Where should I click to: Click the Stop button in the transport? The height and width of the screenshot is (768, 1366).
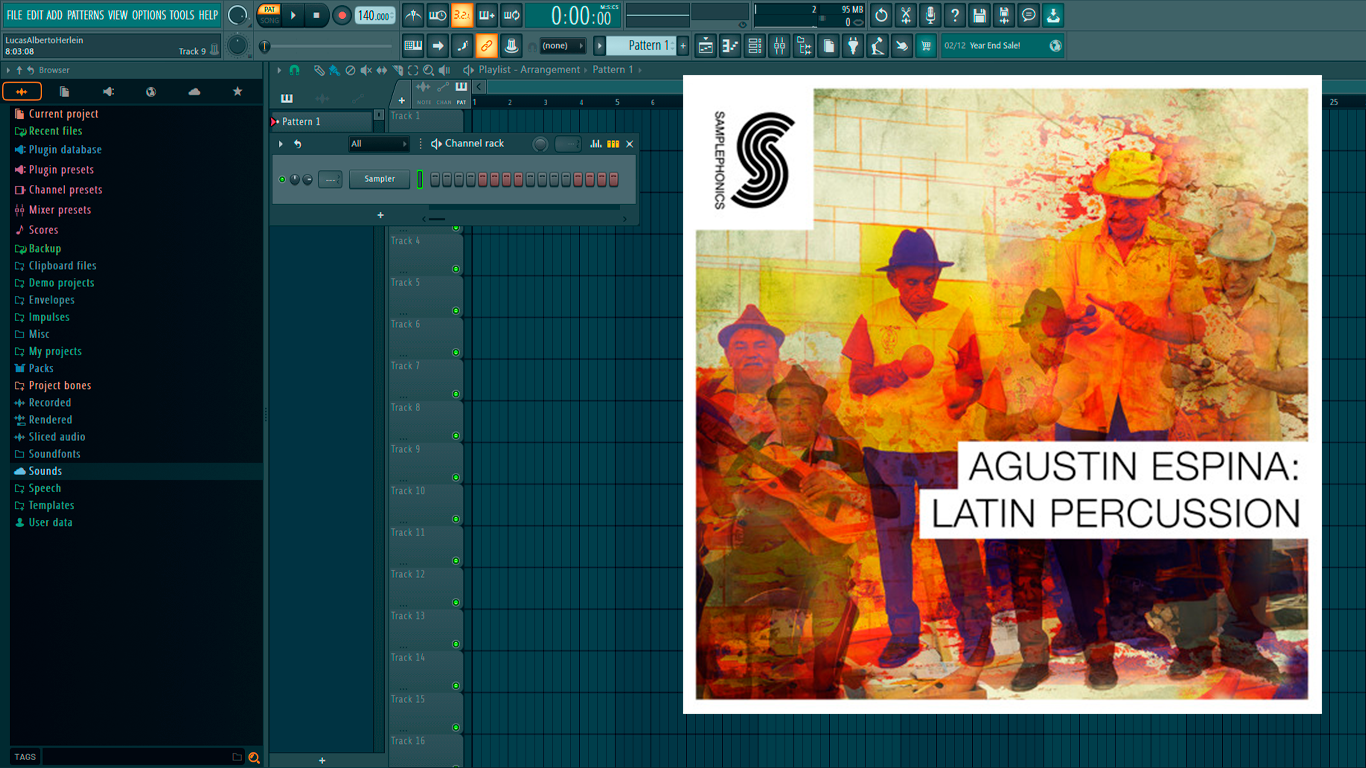(x=316, y=15)
